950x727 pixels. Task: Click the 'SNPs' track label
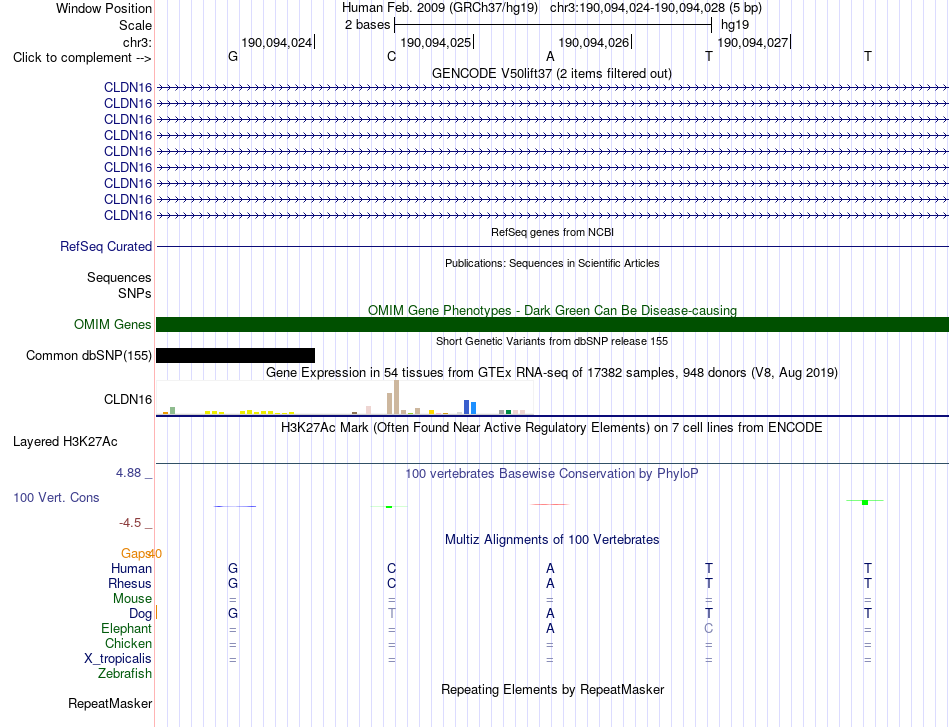click(x=135, y=293)
